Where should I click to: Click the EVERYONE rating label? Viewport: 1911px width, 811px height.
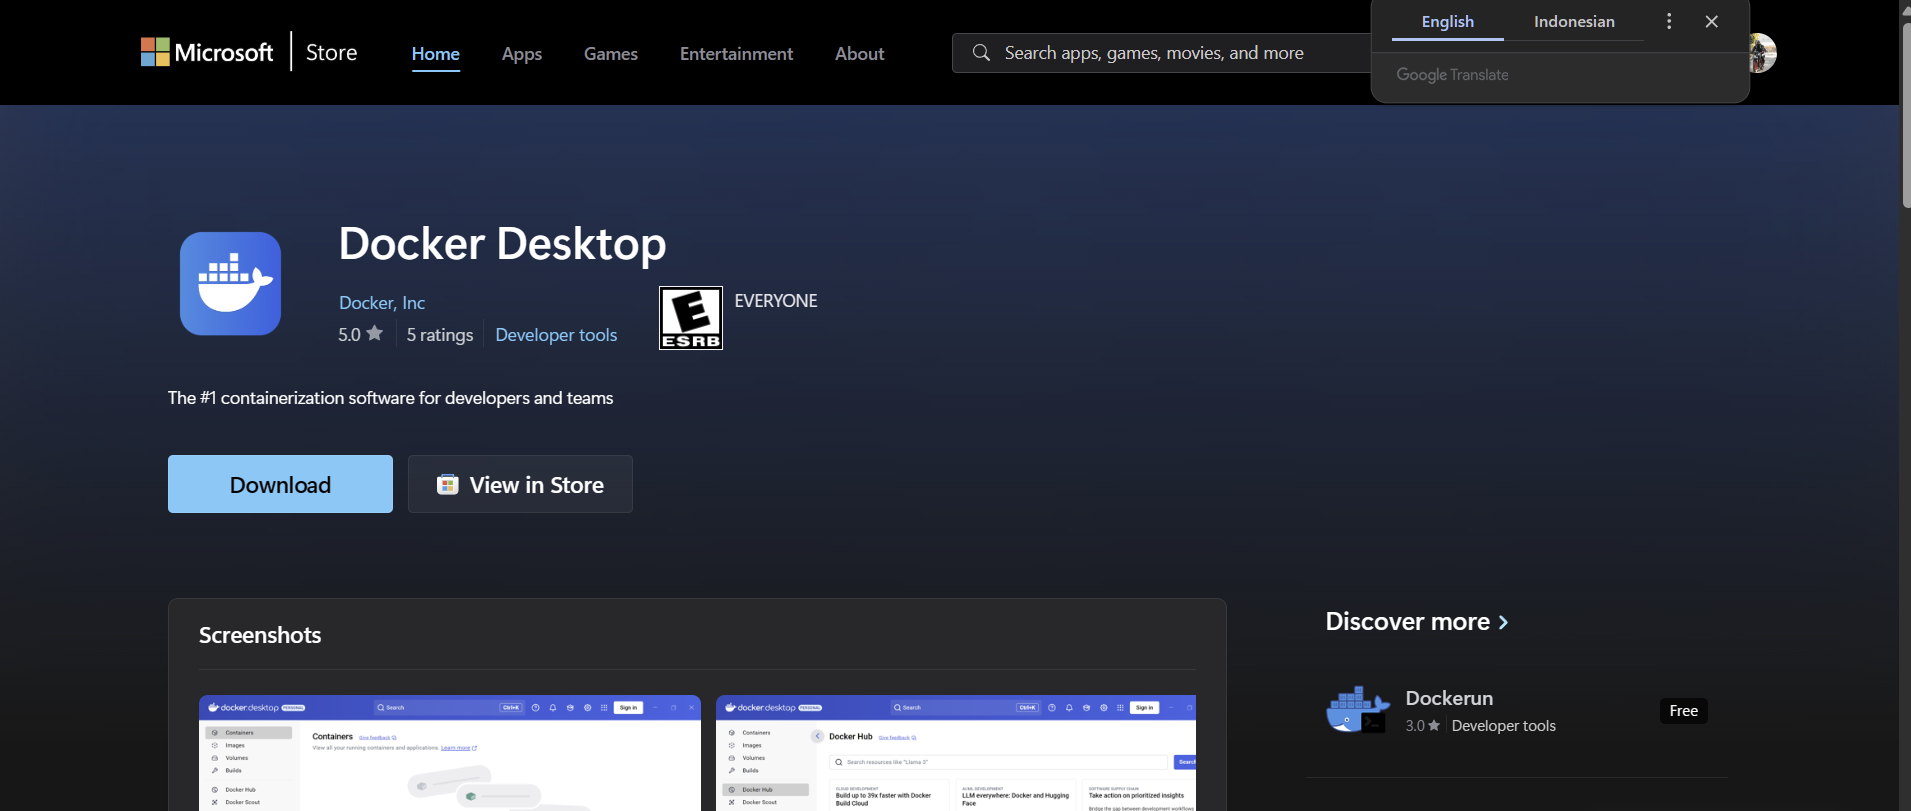tap(776, 301)
